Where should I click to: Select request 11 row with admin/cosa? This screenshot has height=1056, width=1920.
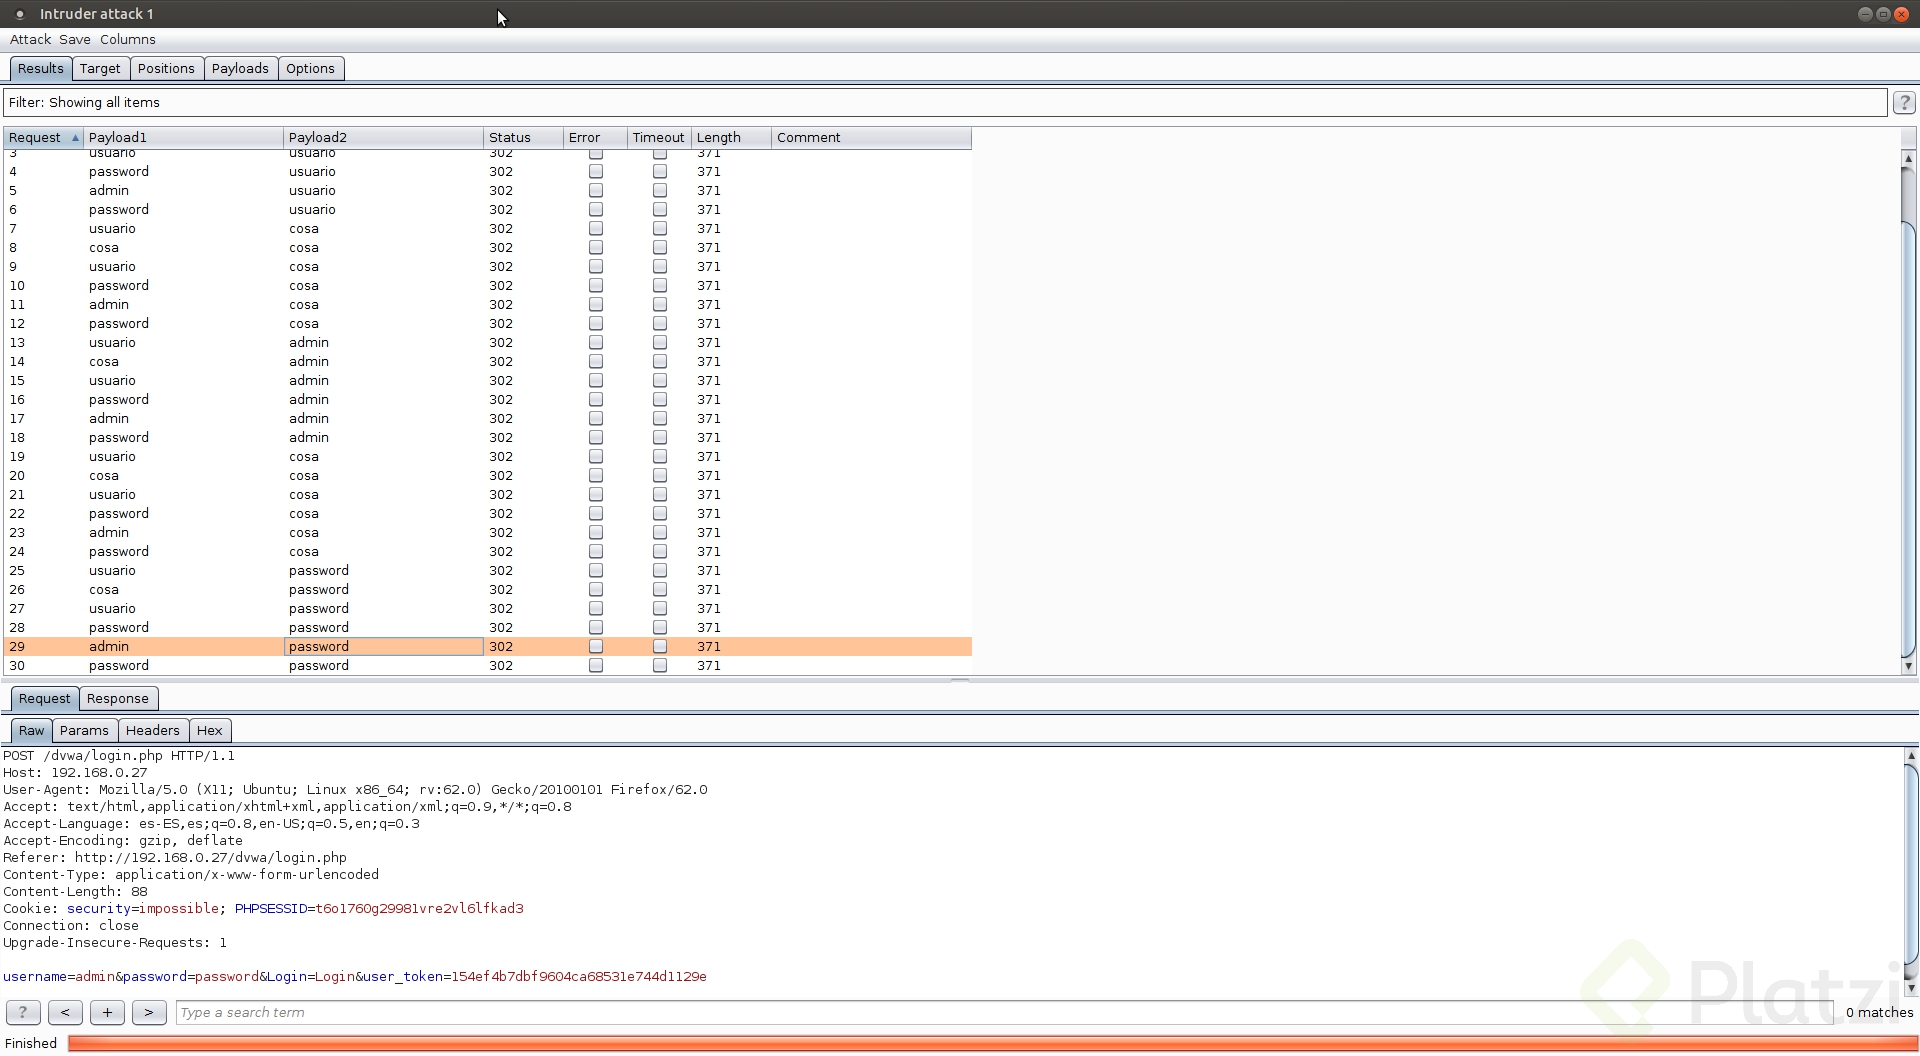488,305
